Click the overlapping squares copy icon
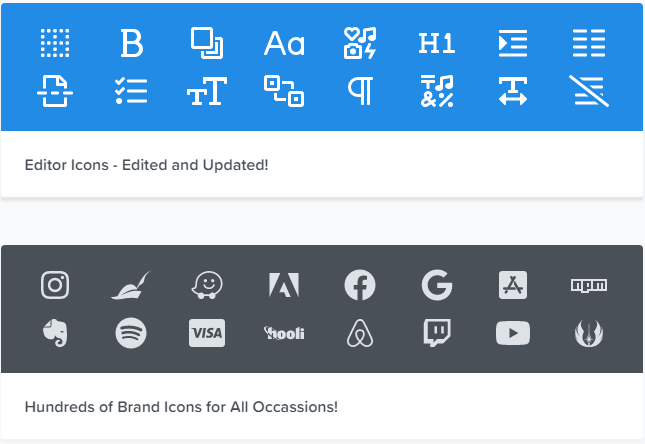Image resolution: width=645 pixels, height=444 pixels. tap(207, 43)
